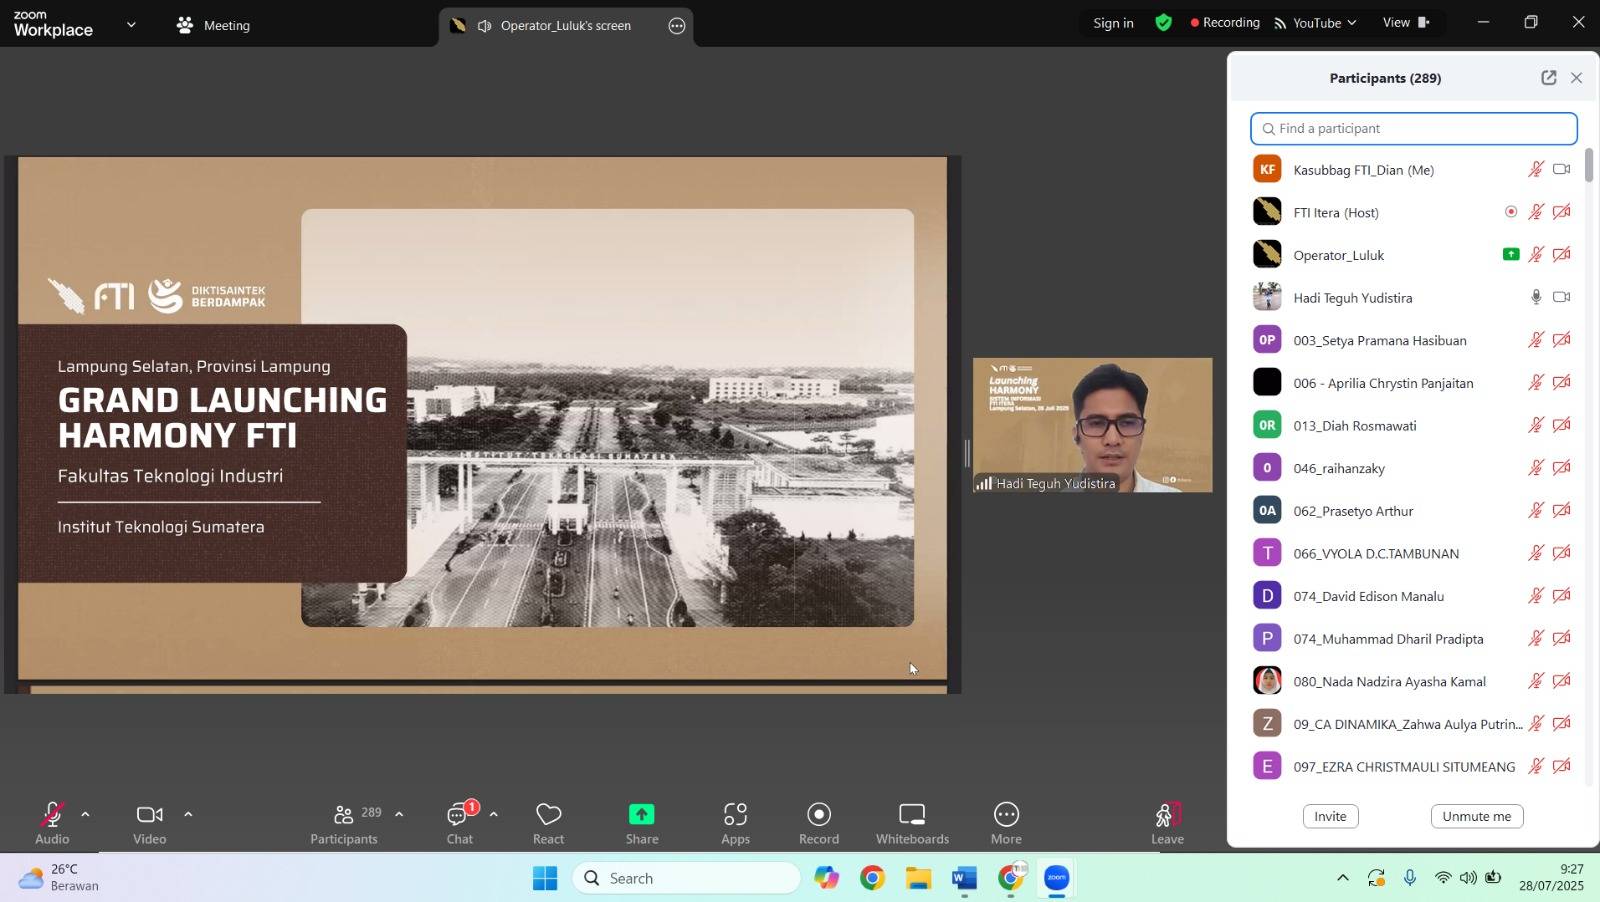Expand the audio options arrow
Viewport: 1600px width, 902px height.
[85, 815]
